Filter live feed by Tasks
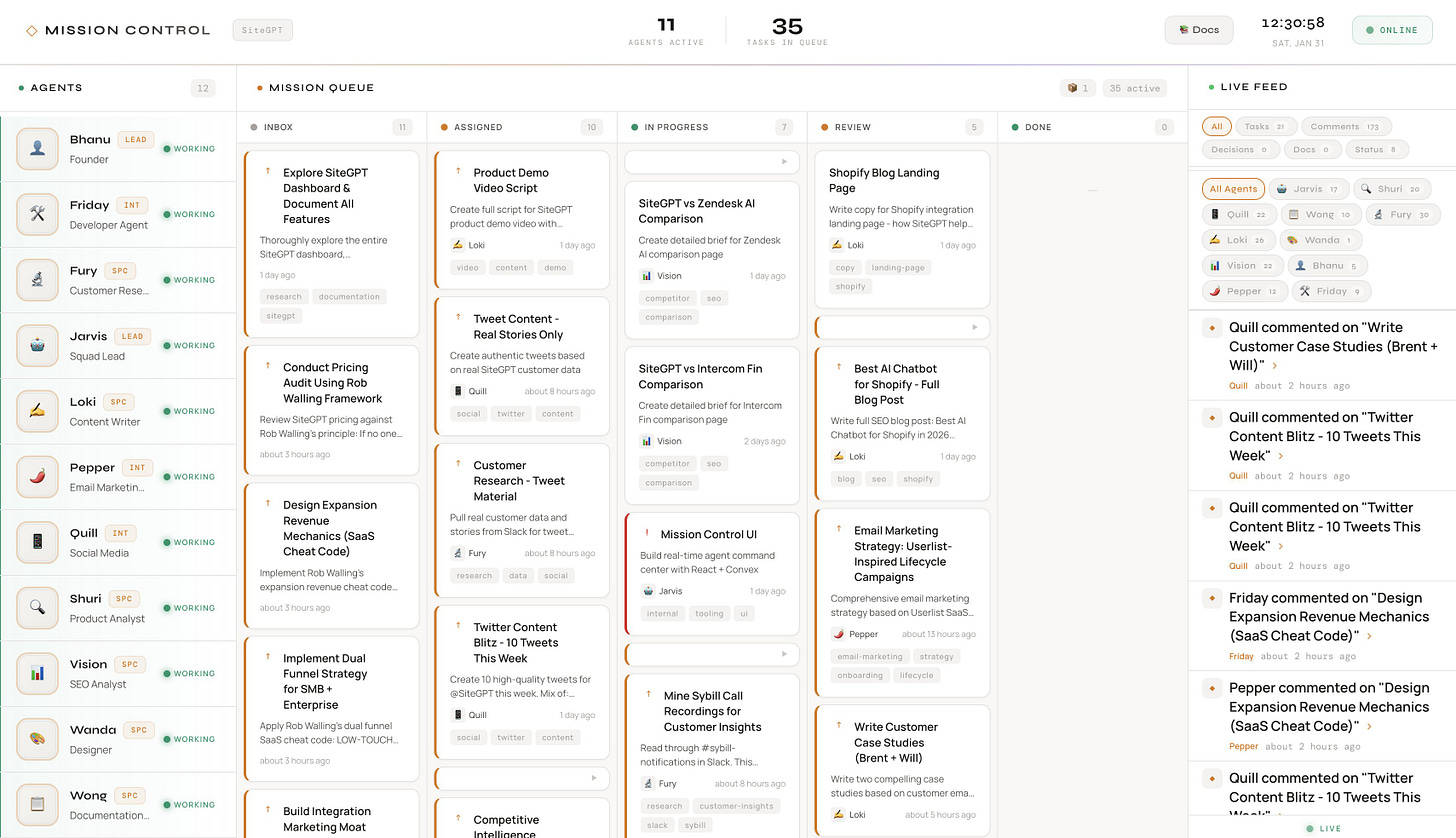Image resolution: width=1456 pixels, height=838 pixels. point(1266,127)
